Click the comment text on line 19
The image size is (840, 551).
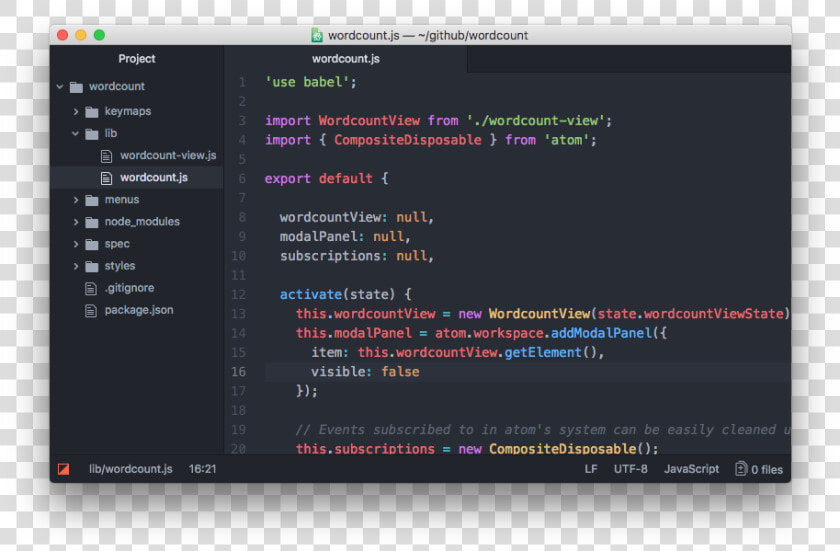(542, 429)
